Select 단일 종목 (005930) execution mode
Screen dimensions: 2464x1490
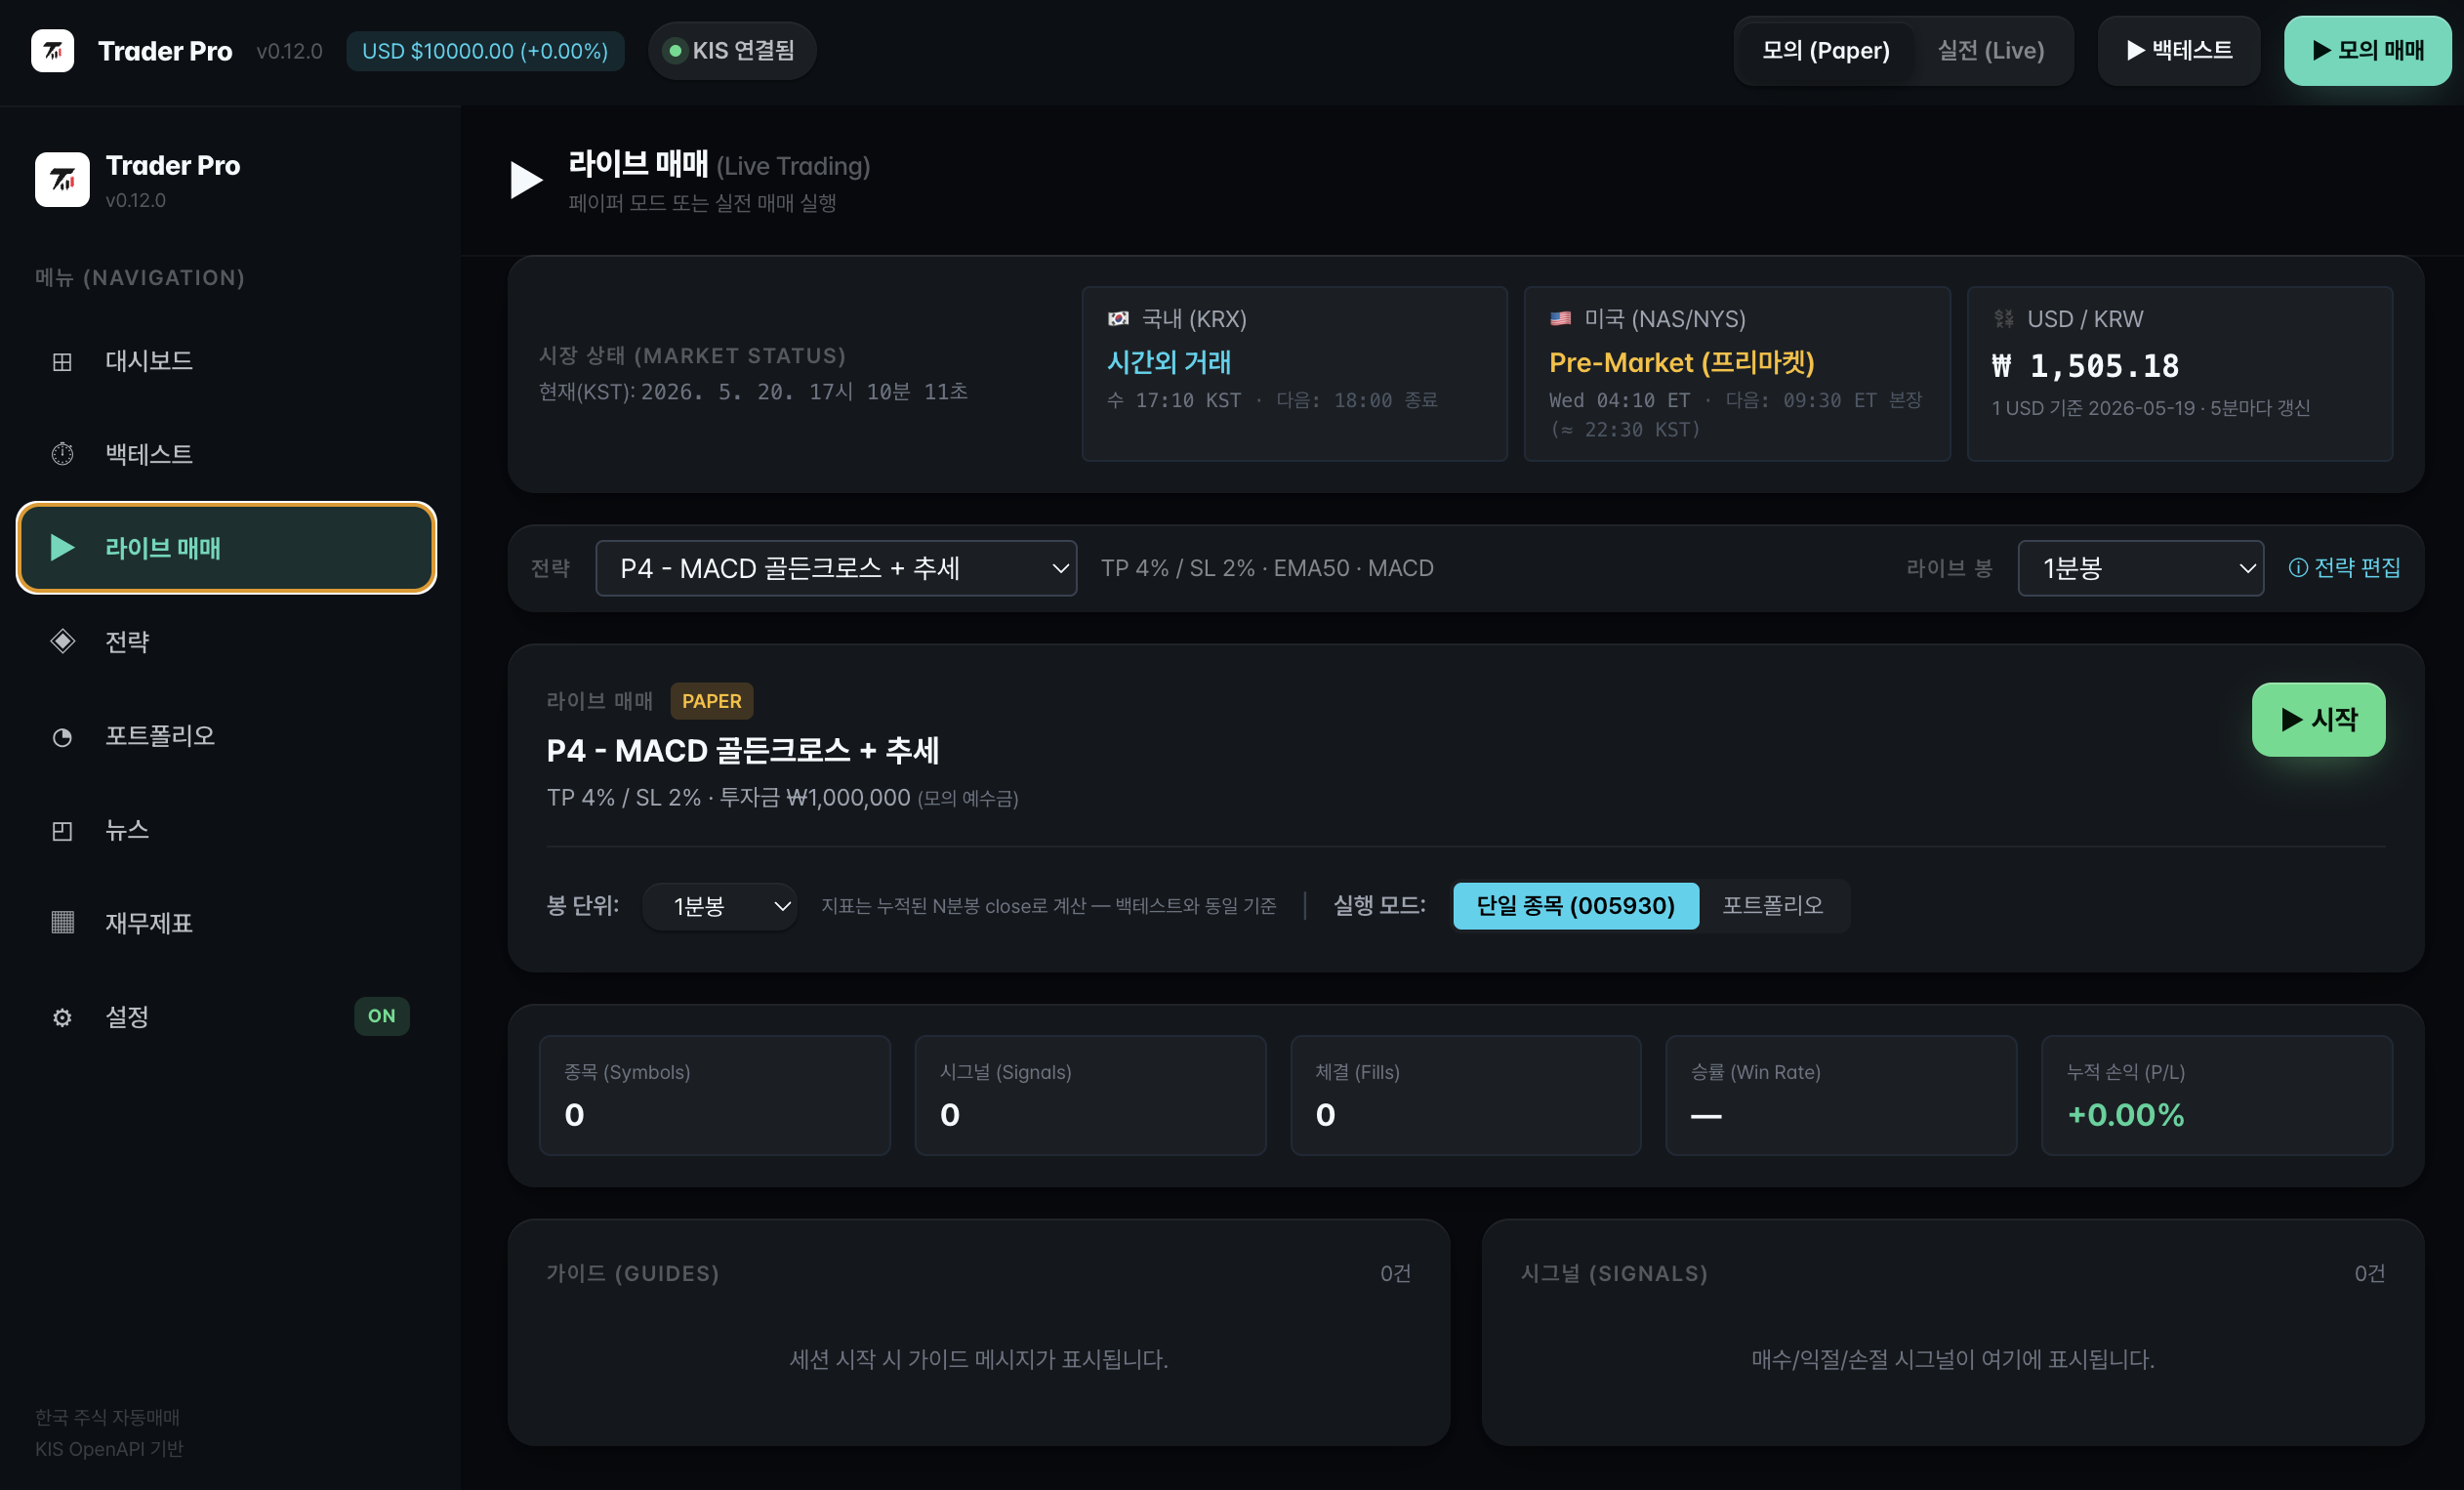tap(1575, 906)
